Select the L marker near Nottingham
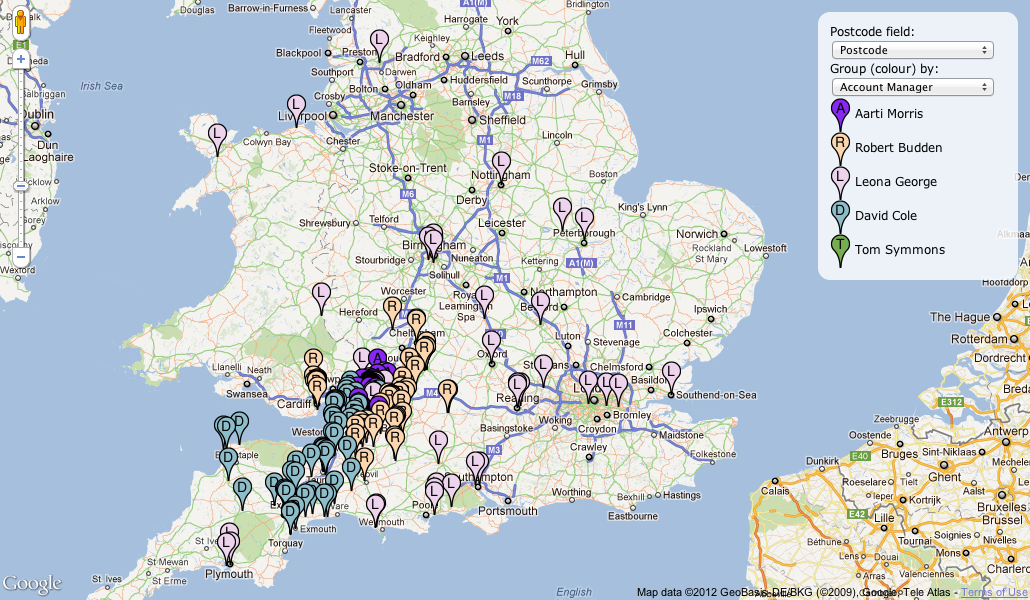The height and width of the screenshot is (600, 1030). coord(501,164)
